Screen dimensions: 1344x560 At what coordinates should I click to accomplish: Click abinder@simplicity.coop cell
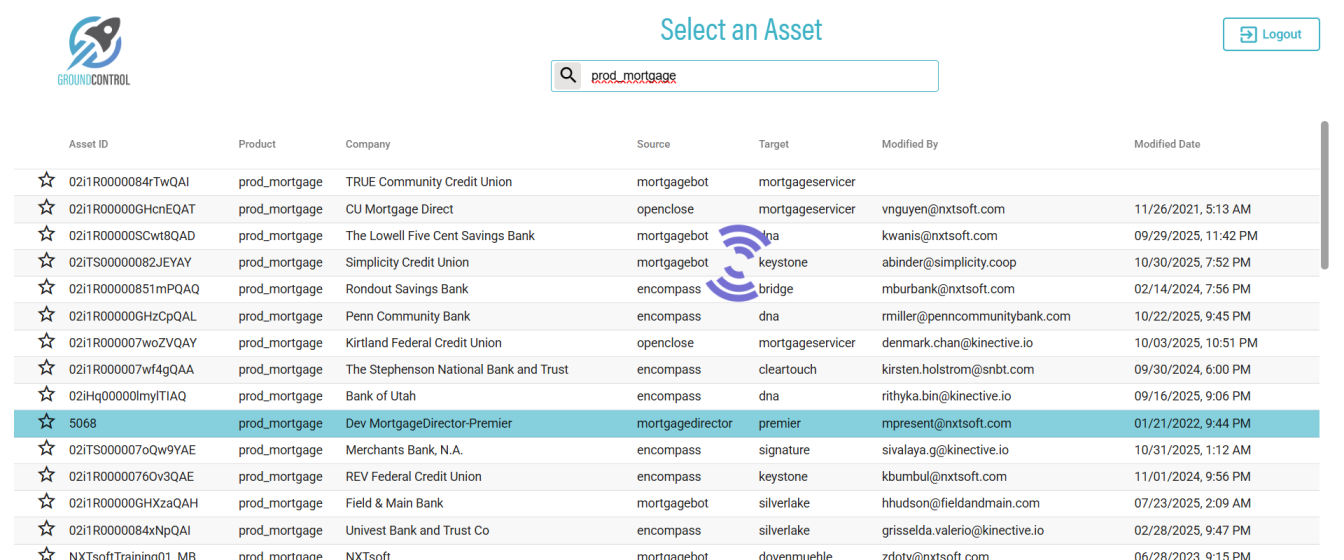[949, 262]
